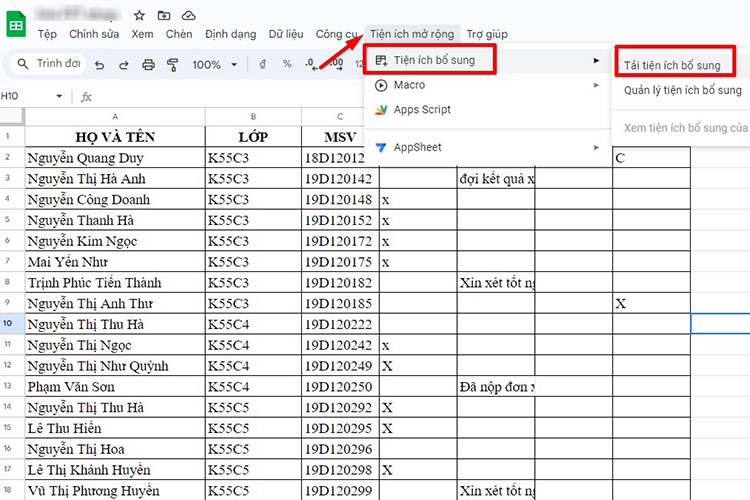Screen dimensions: 750x500
Task: Expand the AppSheet submenu arrow
Action: point(596,147)
